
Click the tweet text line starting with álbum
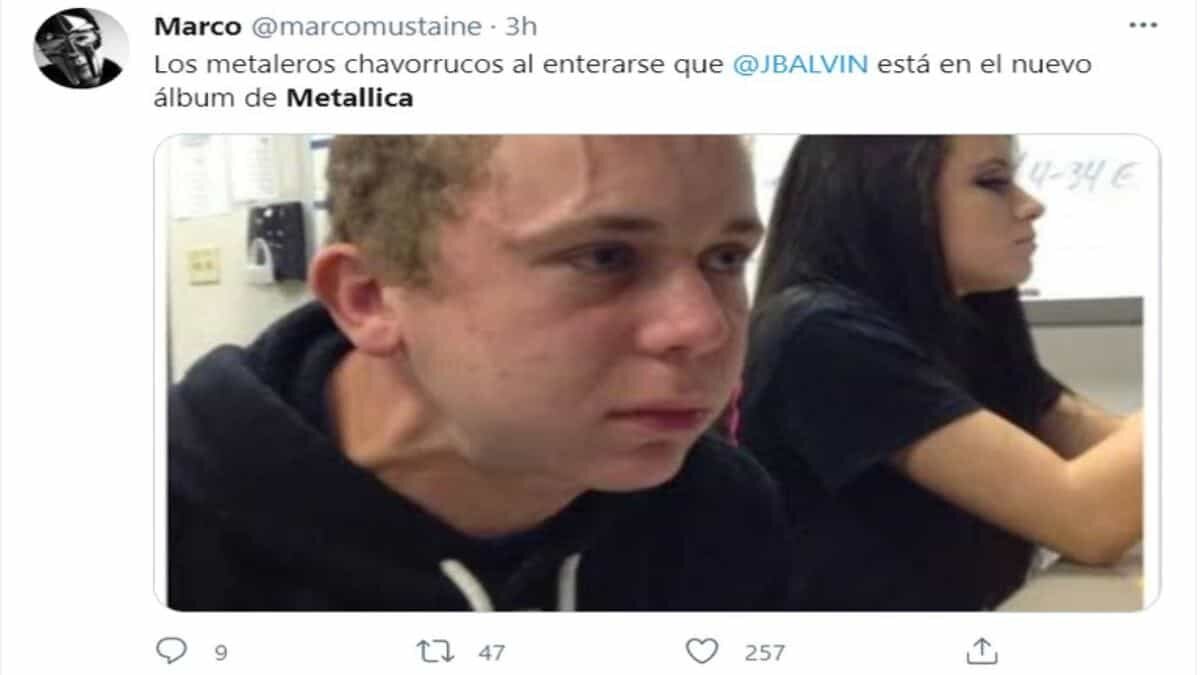click(x=283, y=99)
